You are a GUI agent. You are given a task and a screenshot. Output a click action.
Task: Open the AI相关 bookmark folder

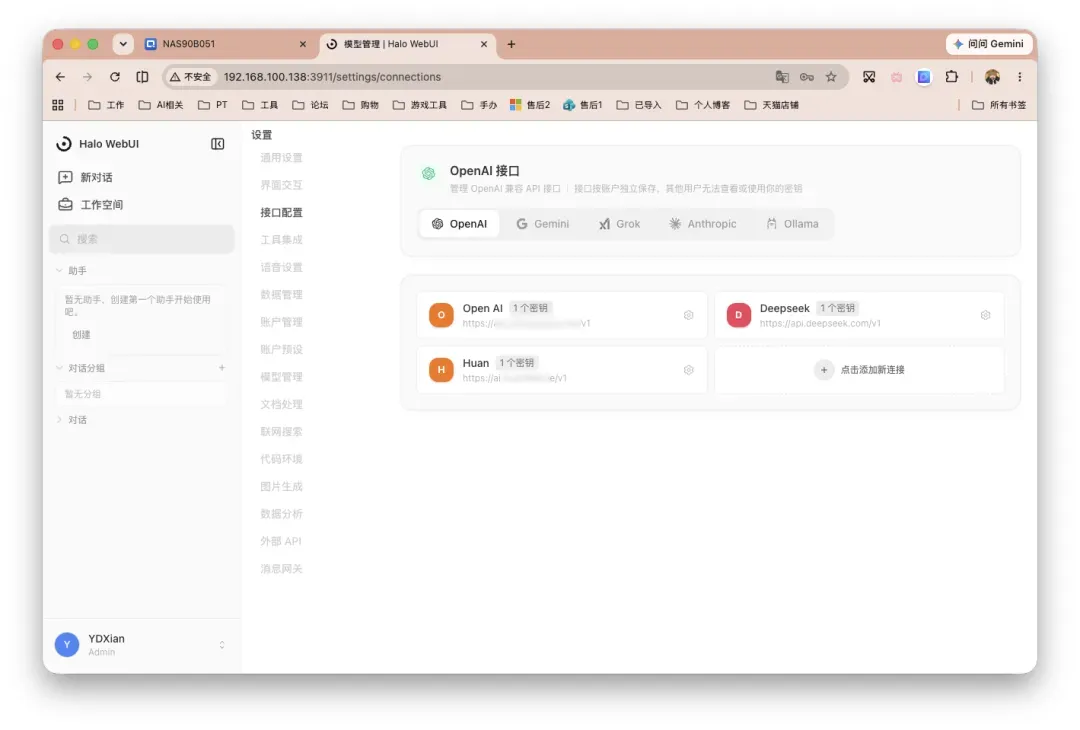point(160,105)
